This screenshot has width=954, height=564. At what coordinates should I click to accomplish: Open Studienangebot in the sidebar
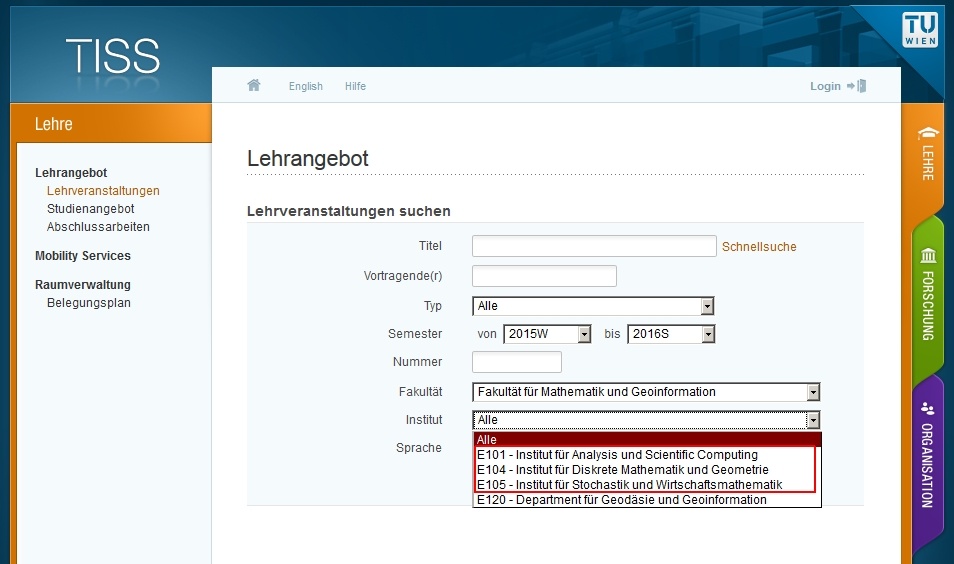tap(90, 209)
